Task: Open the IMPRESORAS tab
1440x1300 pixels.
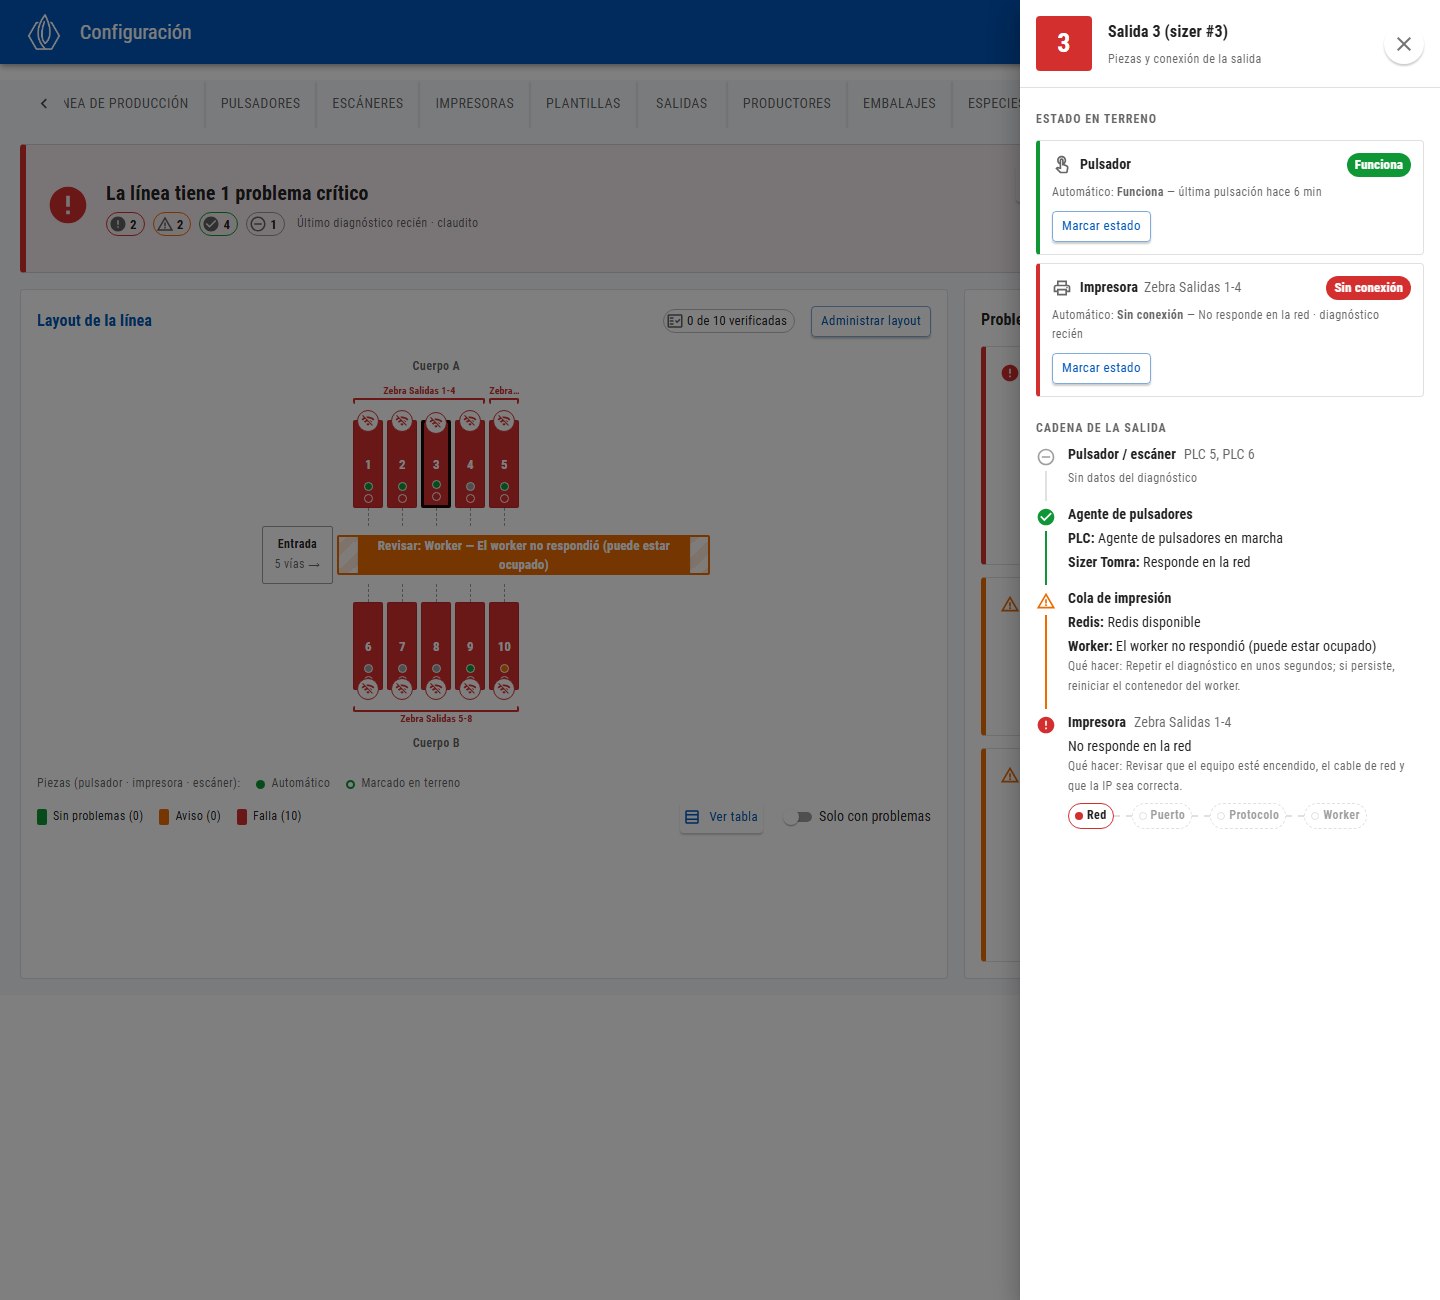Action: click(475, 104)
